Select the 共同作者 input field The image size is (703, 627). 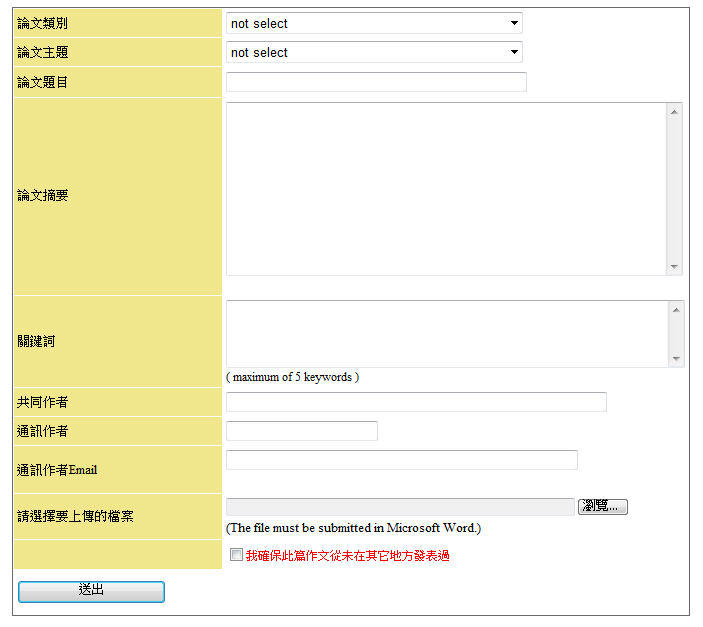pos(416,402)
